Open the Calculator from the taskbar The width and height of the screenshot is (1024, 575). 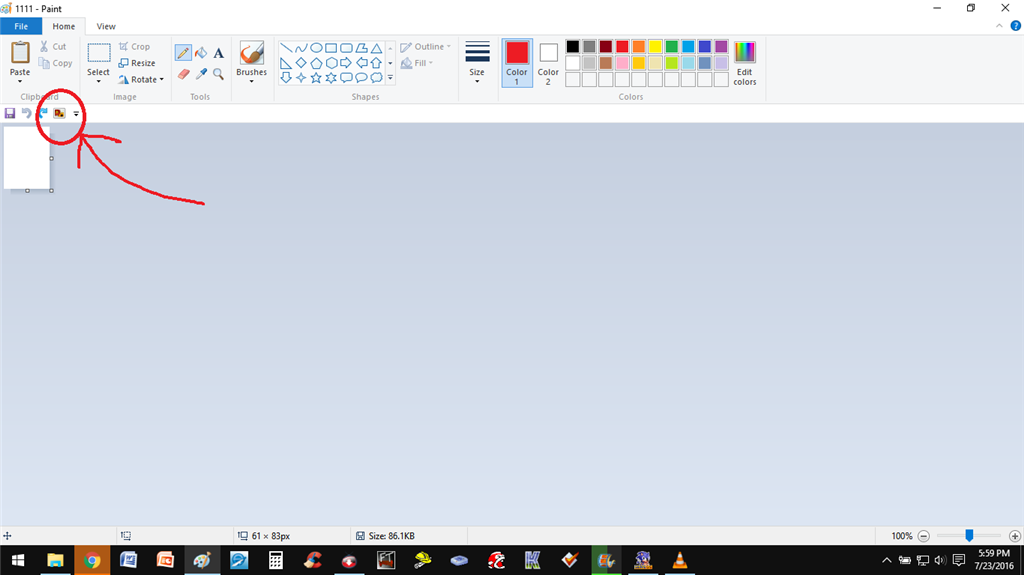(276, 561)
